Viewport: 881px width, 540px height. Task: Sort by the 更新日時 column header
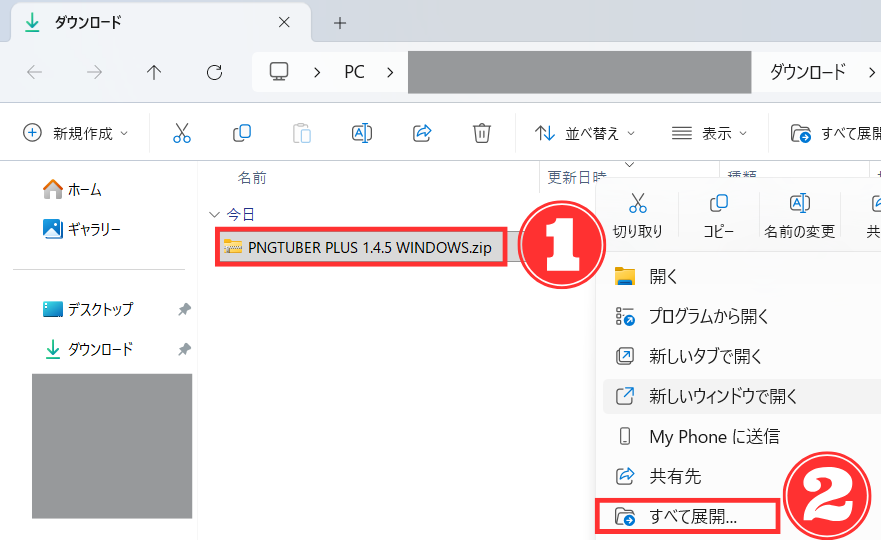tap(576, 178)
